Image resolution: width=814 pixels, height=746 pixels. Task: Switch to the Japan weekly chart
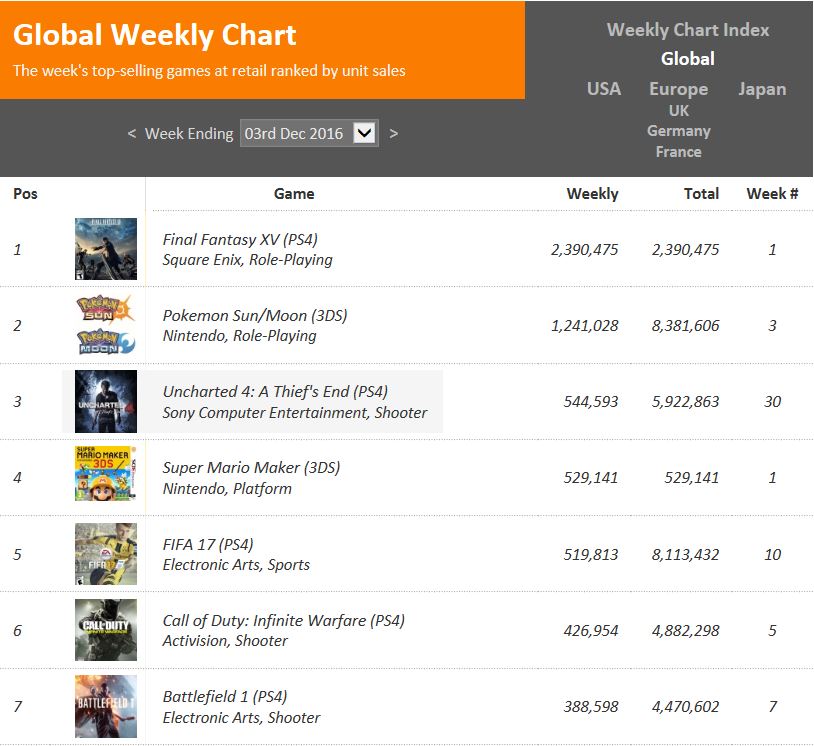point(762,89)
